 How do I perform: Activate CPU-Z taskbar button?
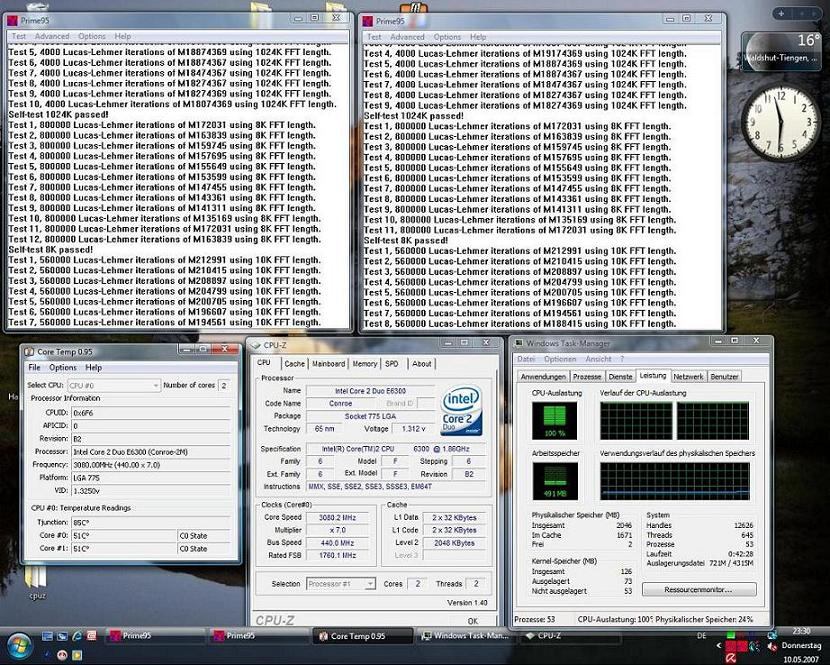pos(570,636)
